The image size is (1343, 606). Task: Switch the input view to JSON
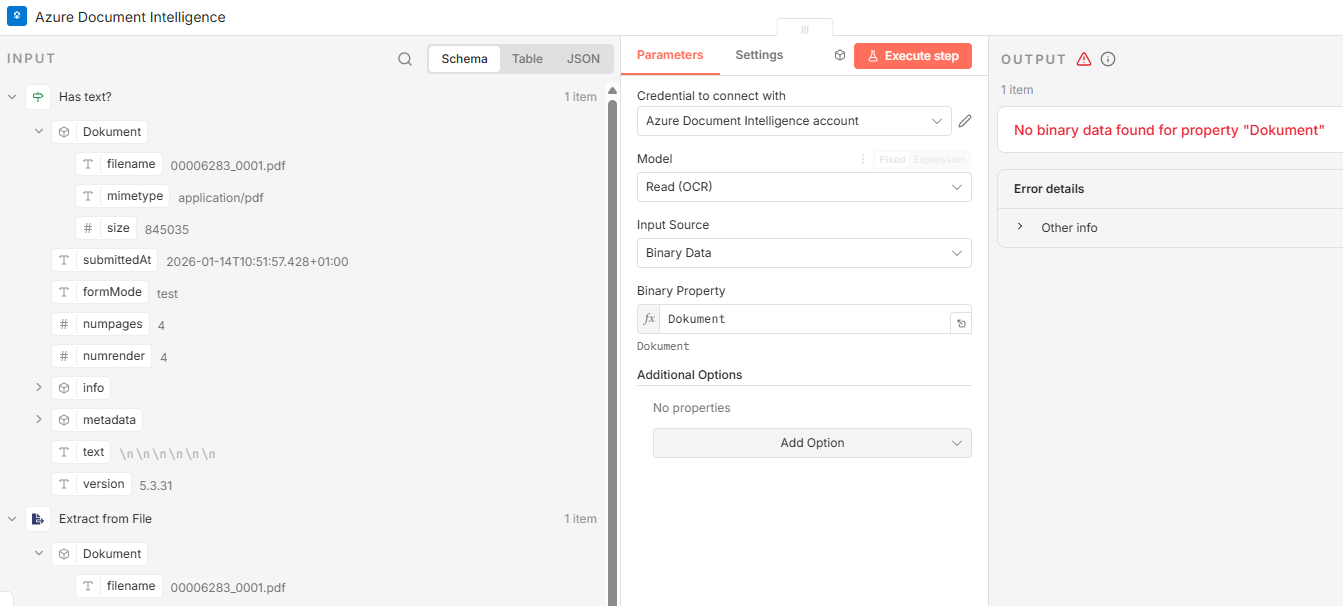[x=583, y=58]
